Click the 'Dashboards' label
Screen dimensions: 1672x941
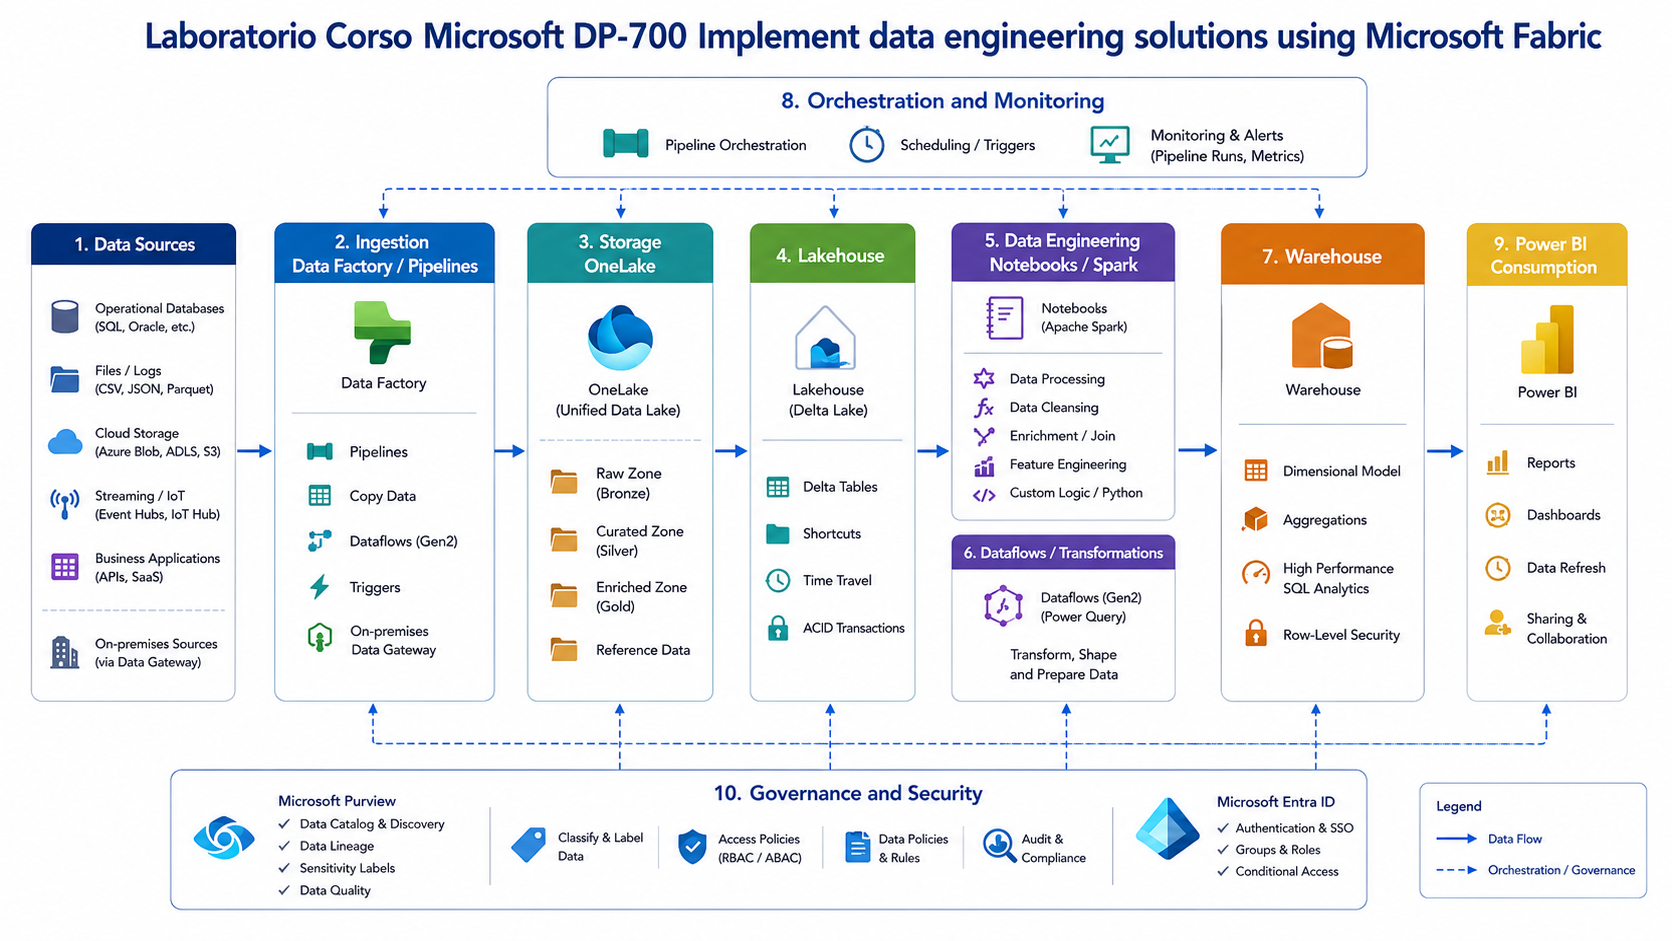pos(1564,515)
